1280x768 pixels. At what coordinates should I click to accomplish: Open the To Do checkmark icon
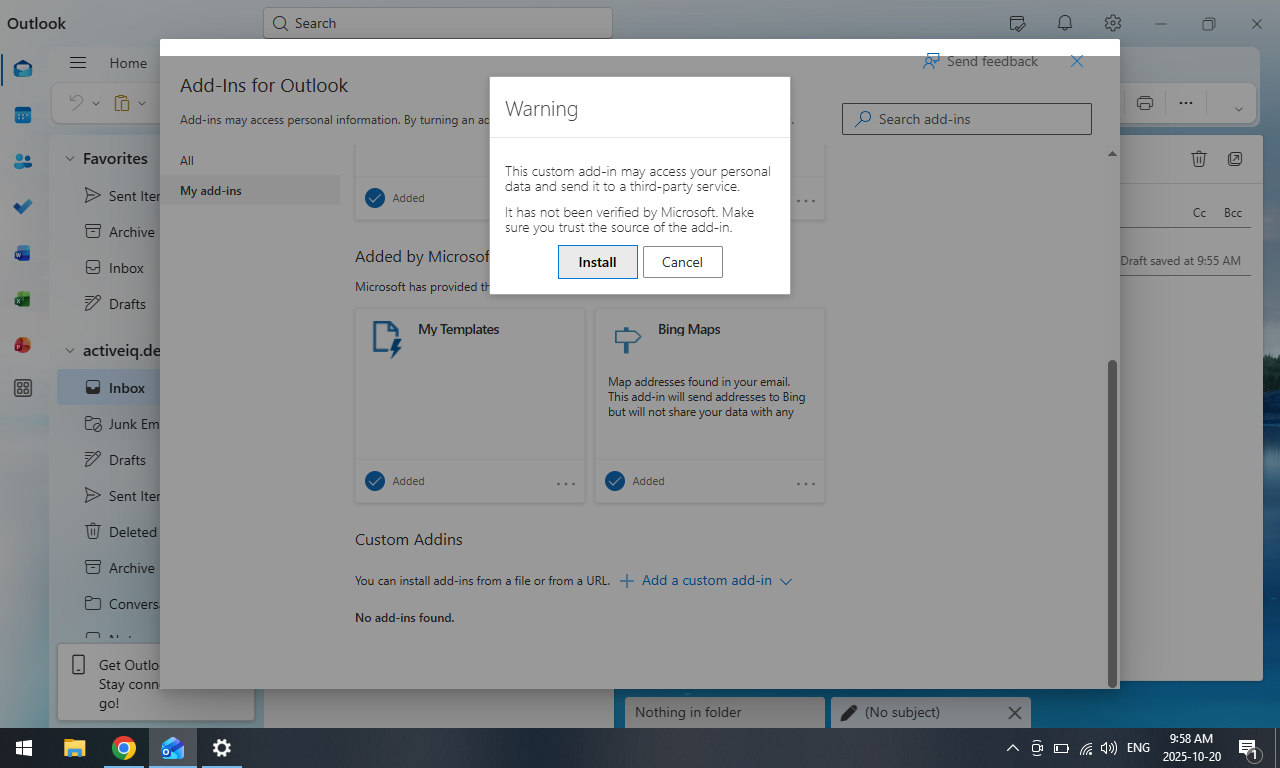(x=22, y=207)
